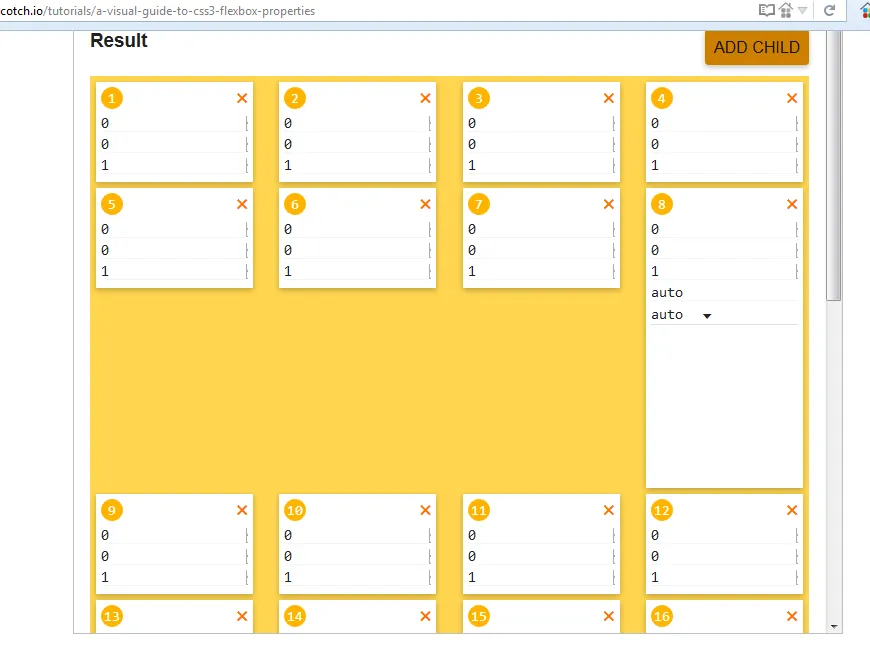Remove child card 14 with its X
This screenshot has height=663, width=870.
(426, 616)
